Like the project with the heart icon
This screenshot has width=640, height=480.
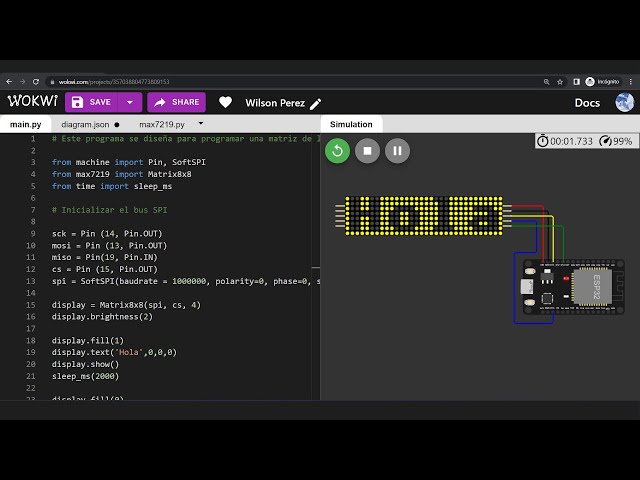(225, 102)
